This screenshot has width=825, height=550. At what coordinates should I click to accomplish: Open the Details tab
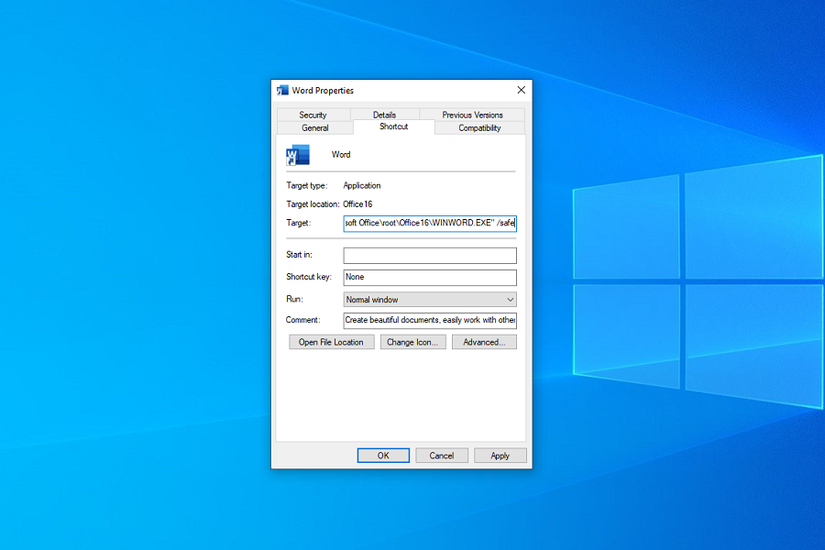(384, 115)
